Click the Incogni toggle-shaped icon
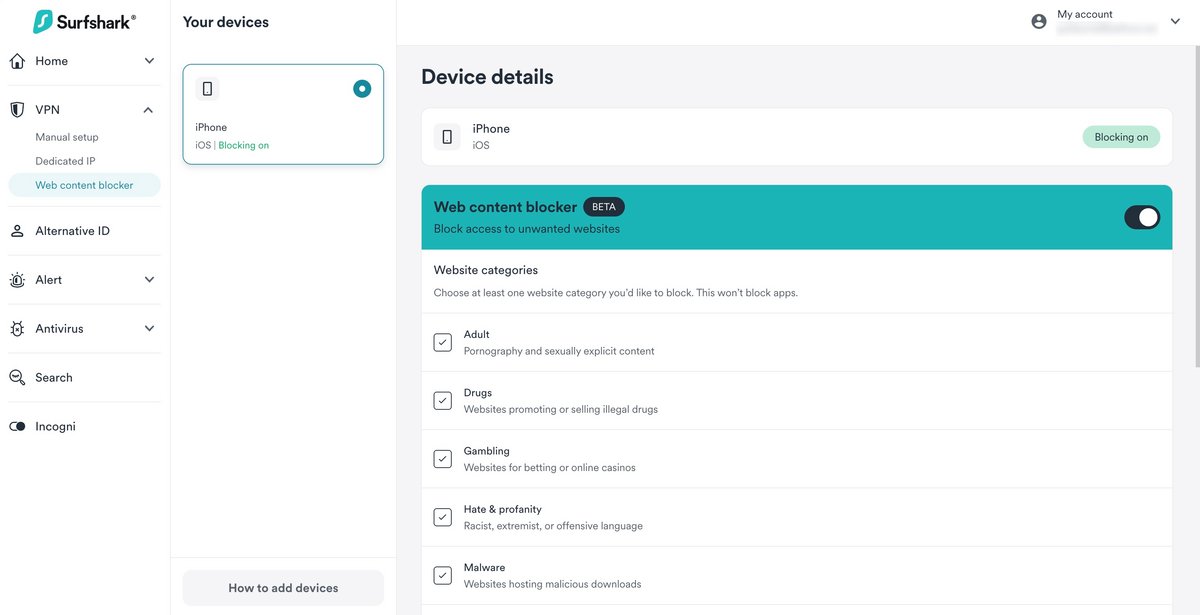Screen dimensions: 1200x615 (x=17, y=427)
